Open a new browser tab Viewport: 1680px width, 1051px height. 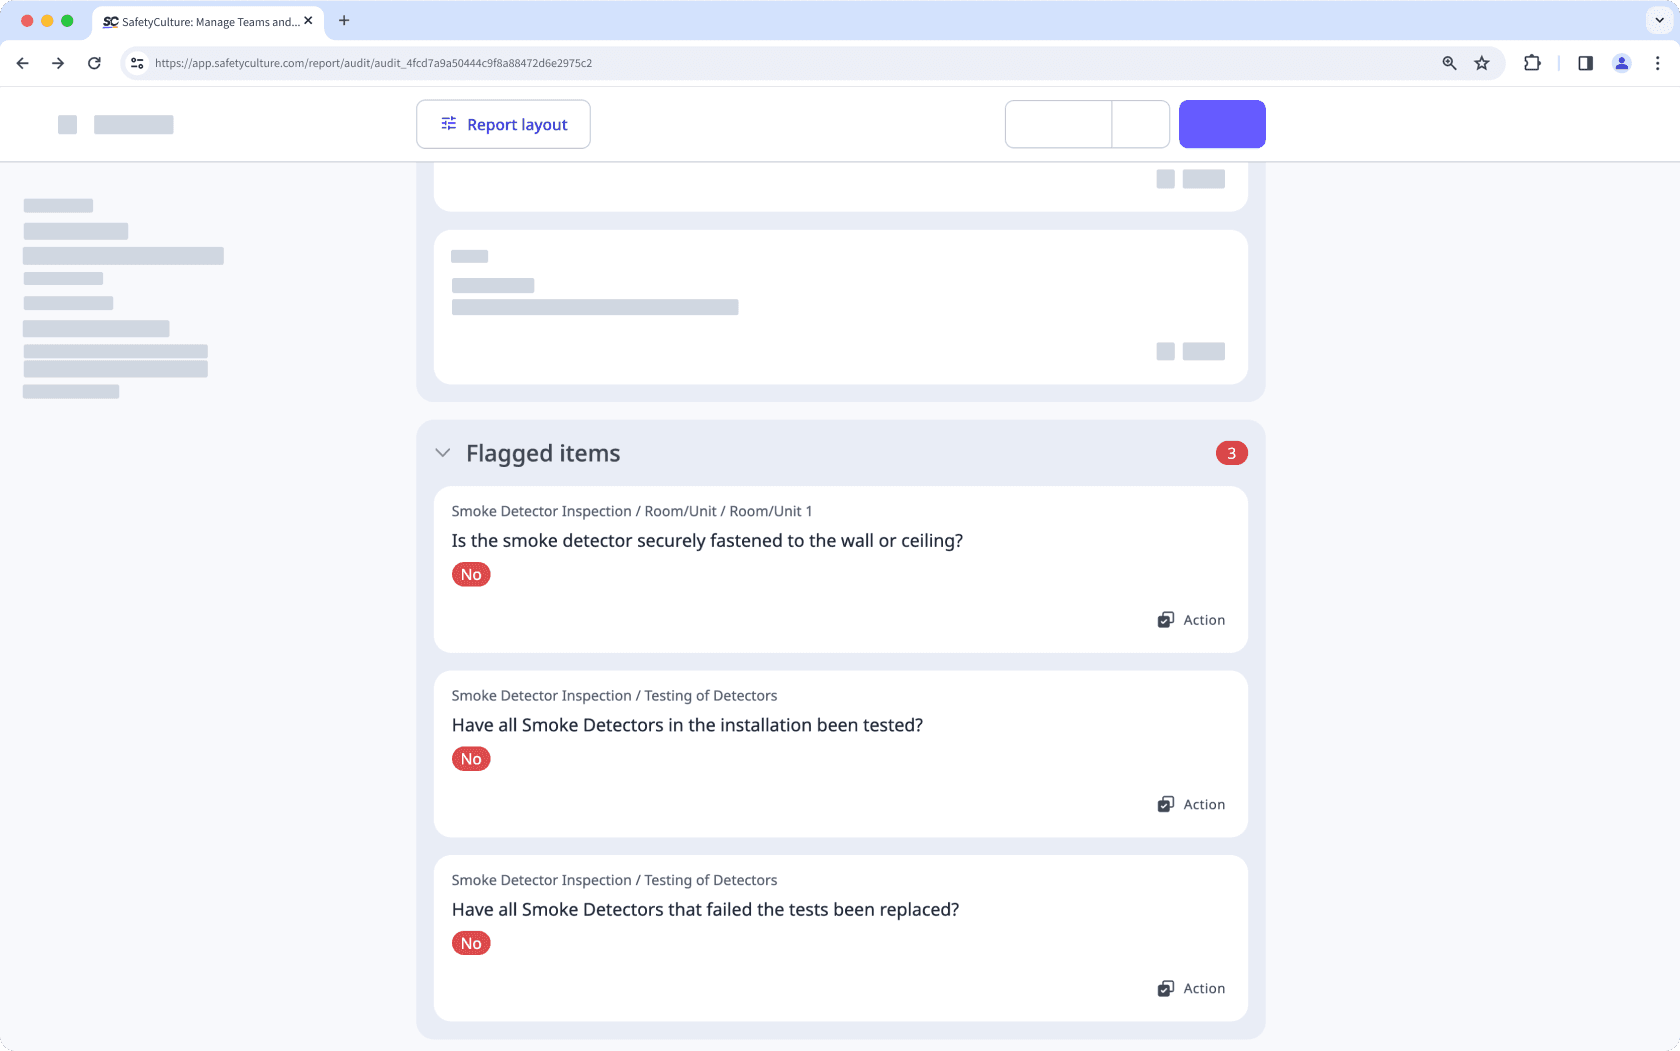coord(344,20)
